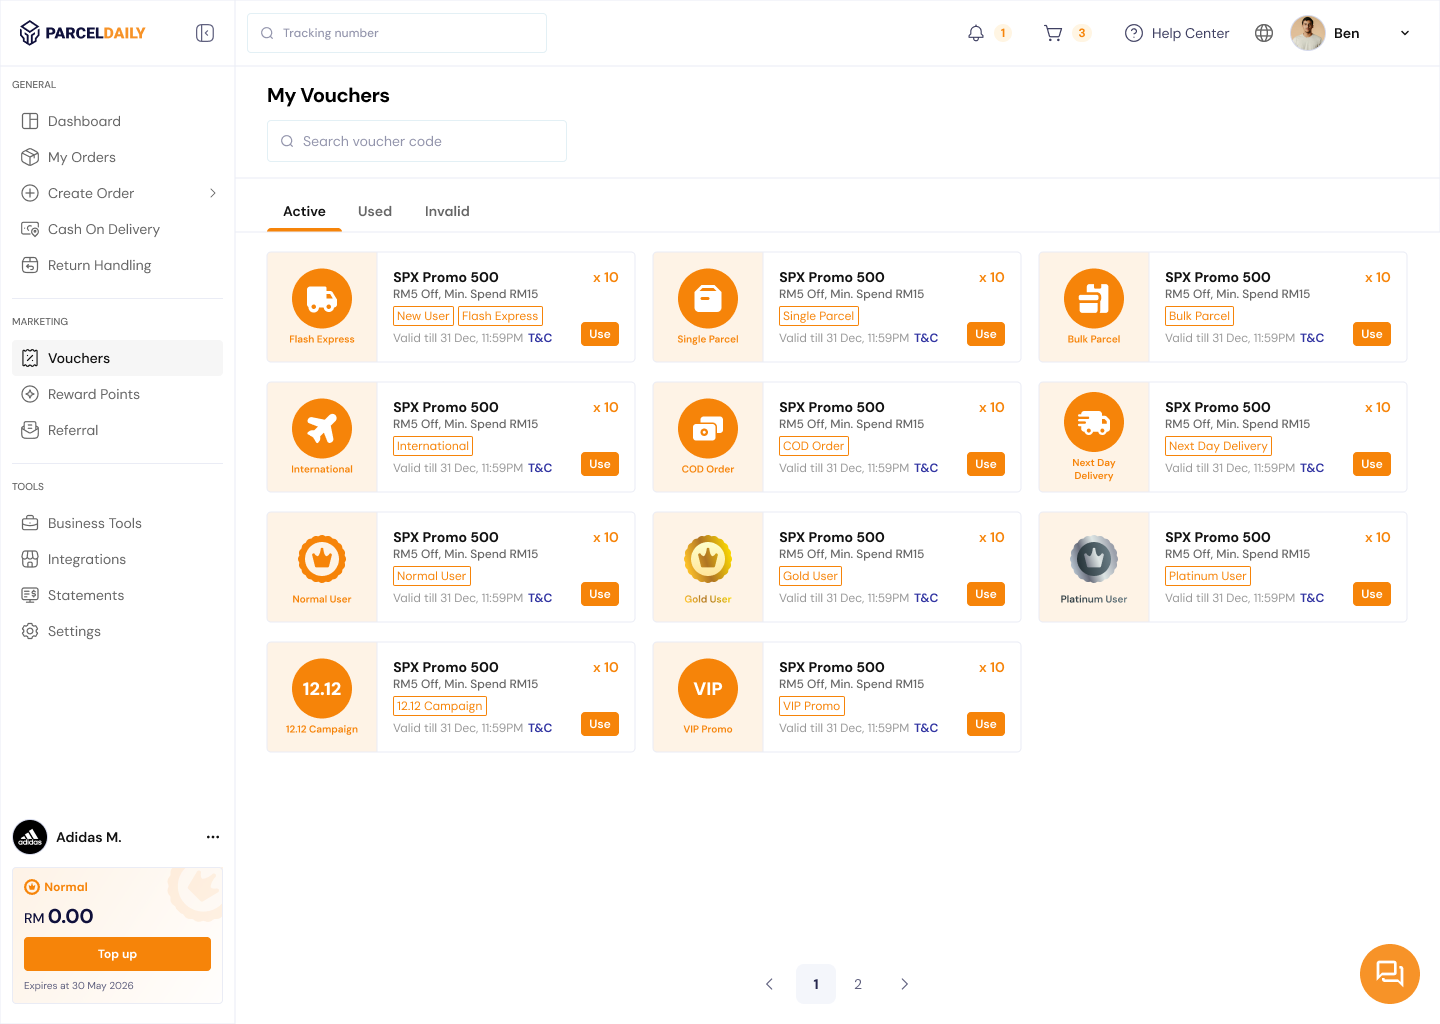This screenshot has height=1024, width=1440.
Task: Open T&C link for Gold User voucher
Action: 926,598
